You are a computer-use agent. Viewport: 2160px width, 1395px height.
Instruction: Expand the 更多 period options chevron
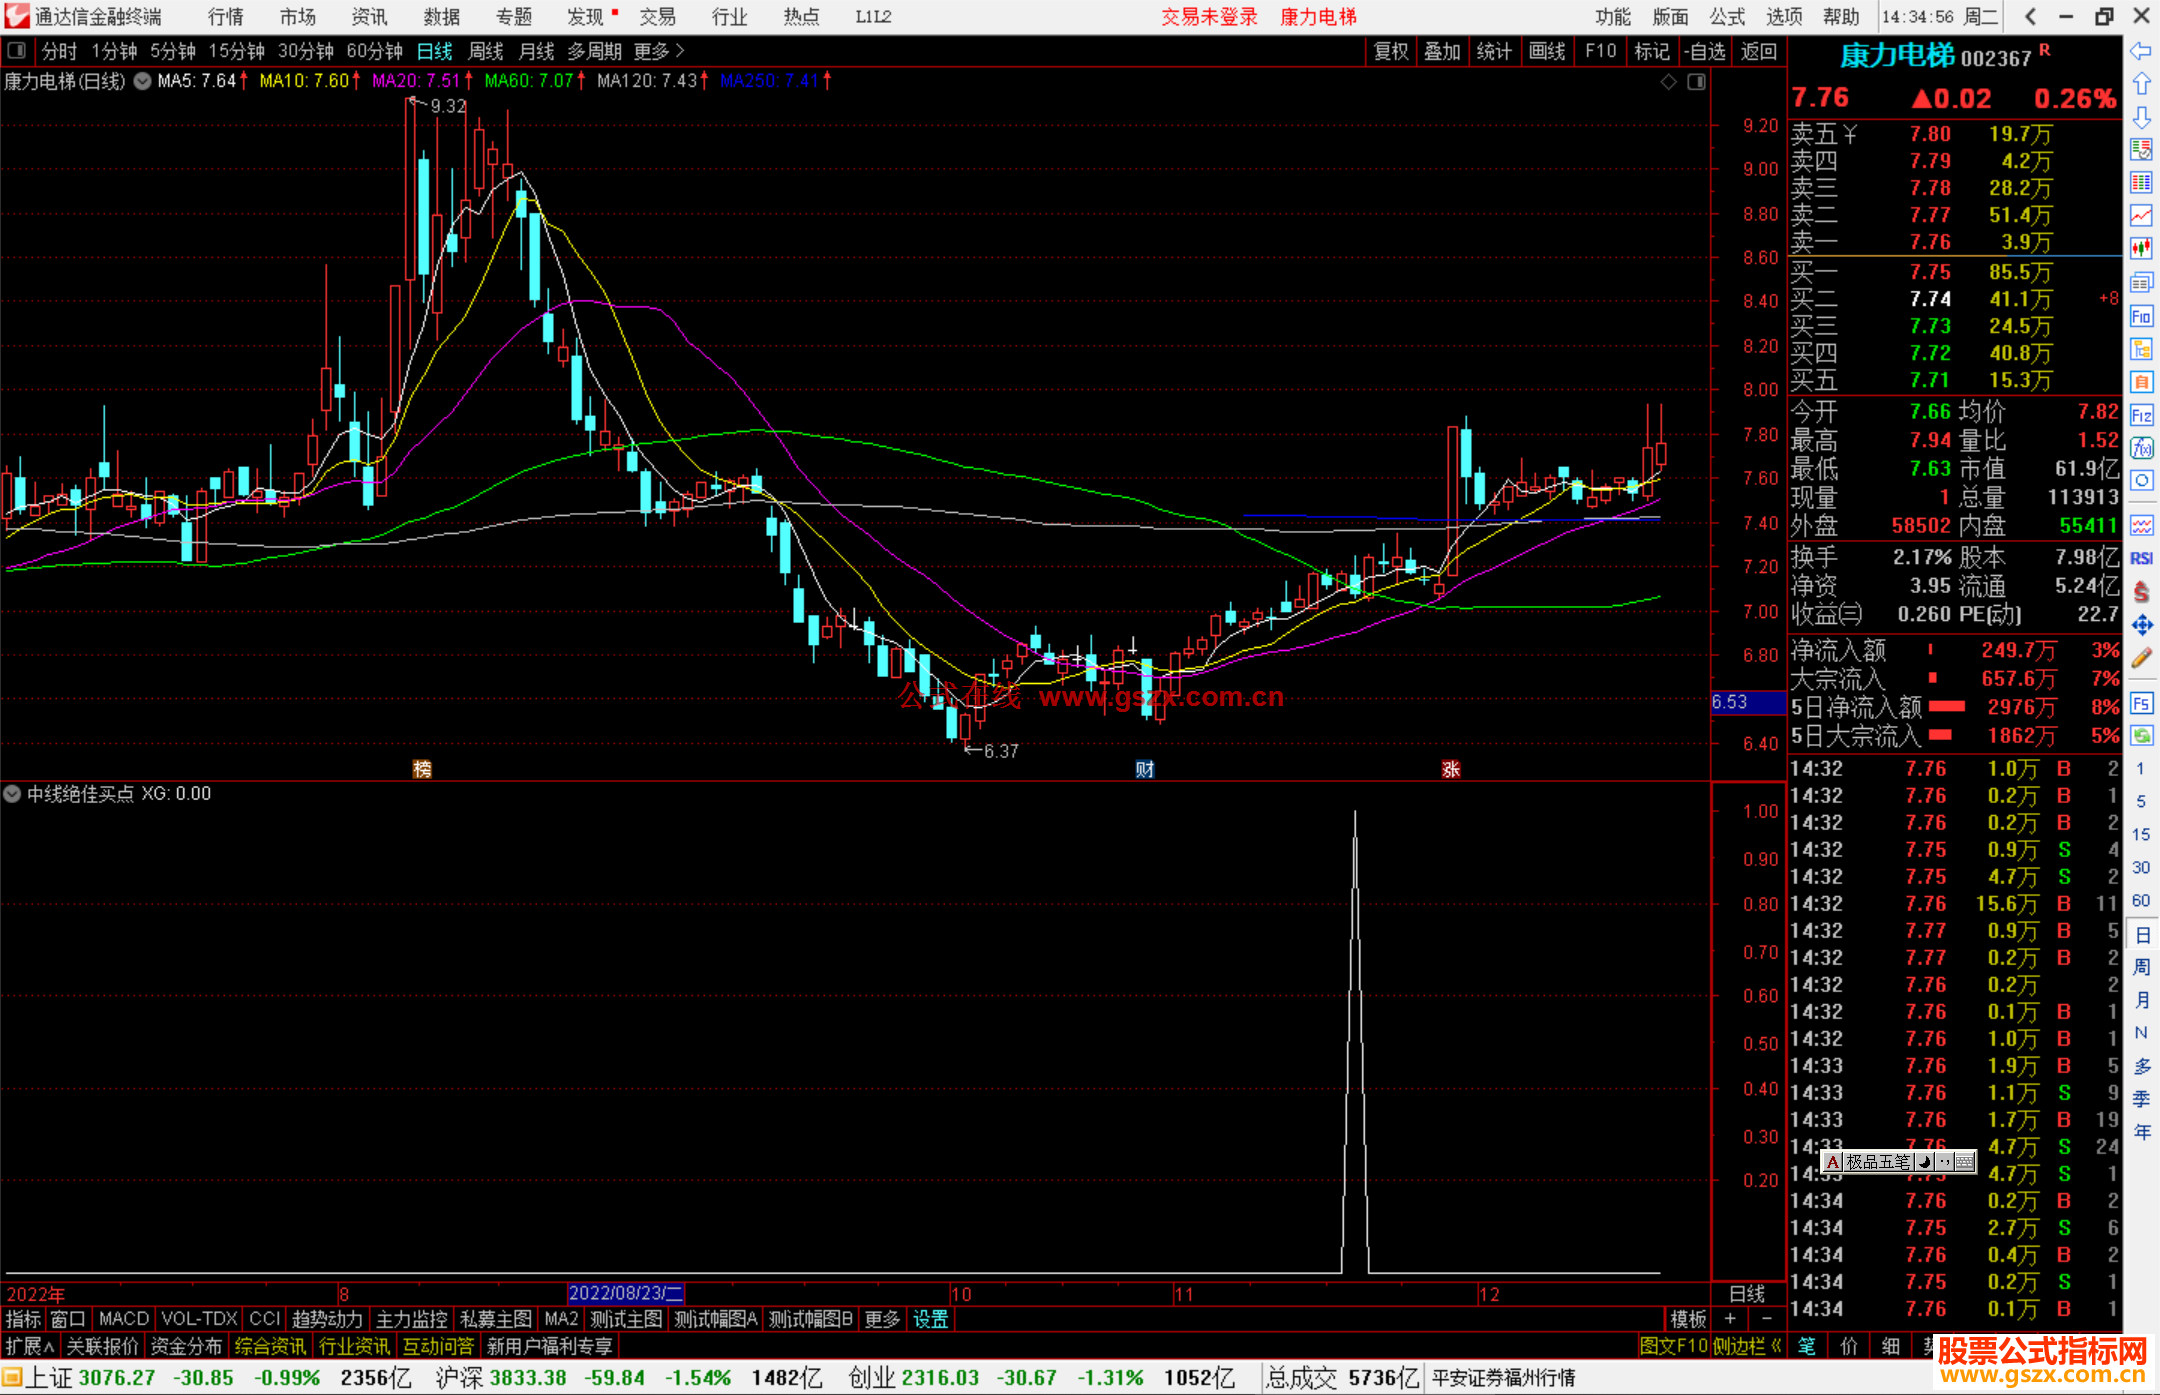click(680, 50)
